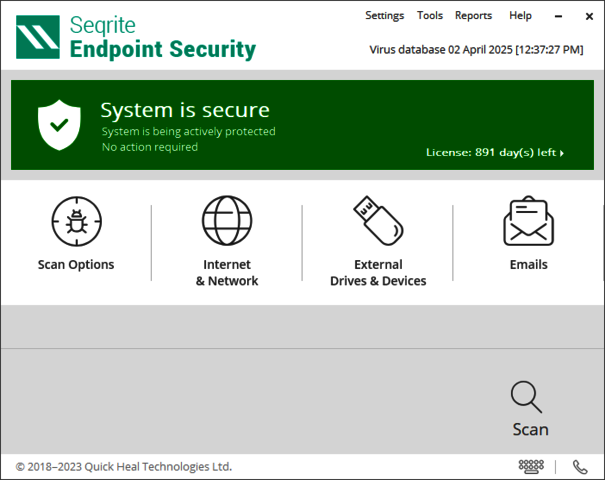Viewport: 605px width, 480px height.
Task: Open the Internet & Network globe icon
Action: click(227, 221)
